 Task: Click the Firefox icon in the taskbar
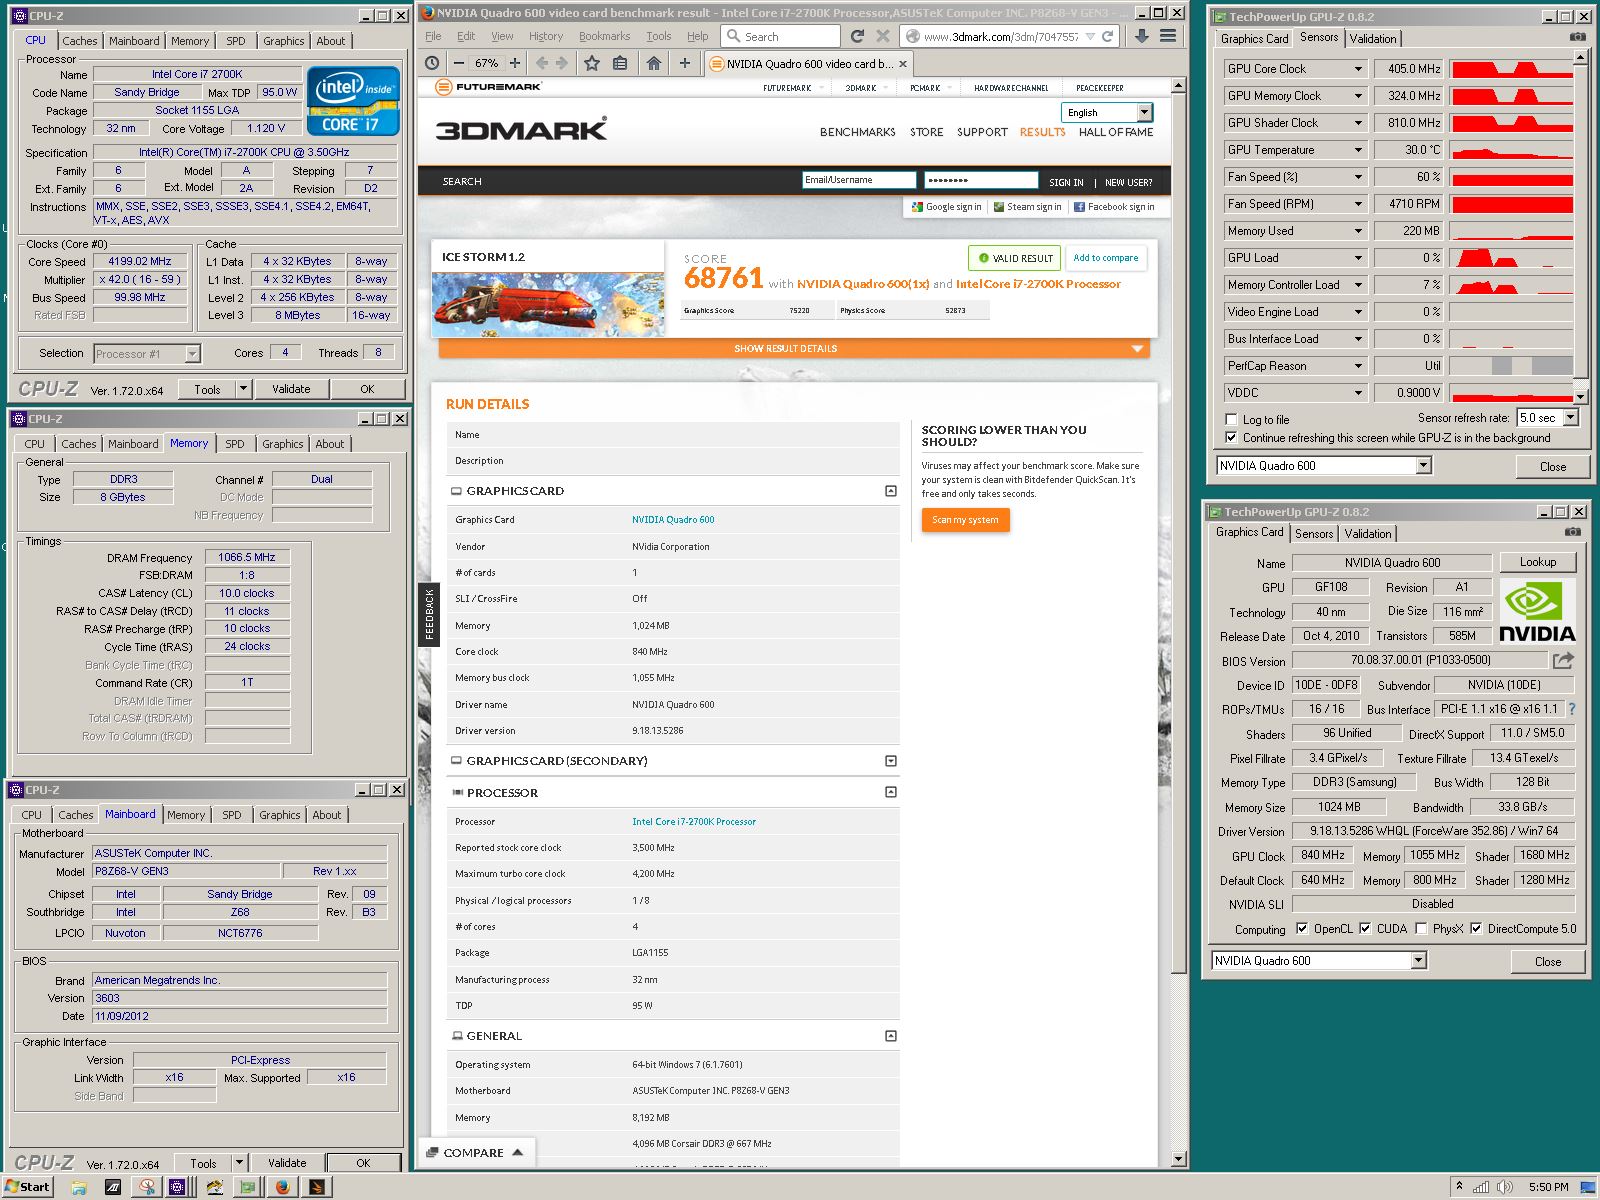(283, 1187)
